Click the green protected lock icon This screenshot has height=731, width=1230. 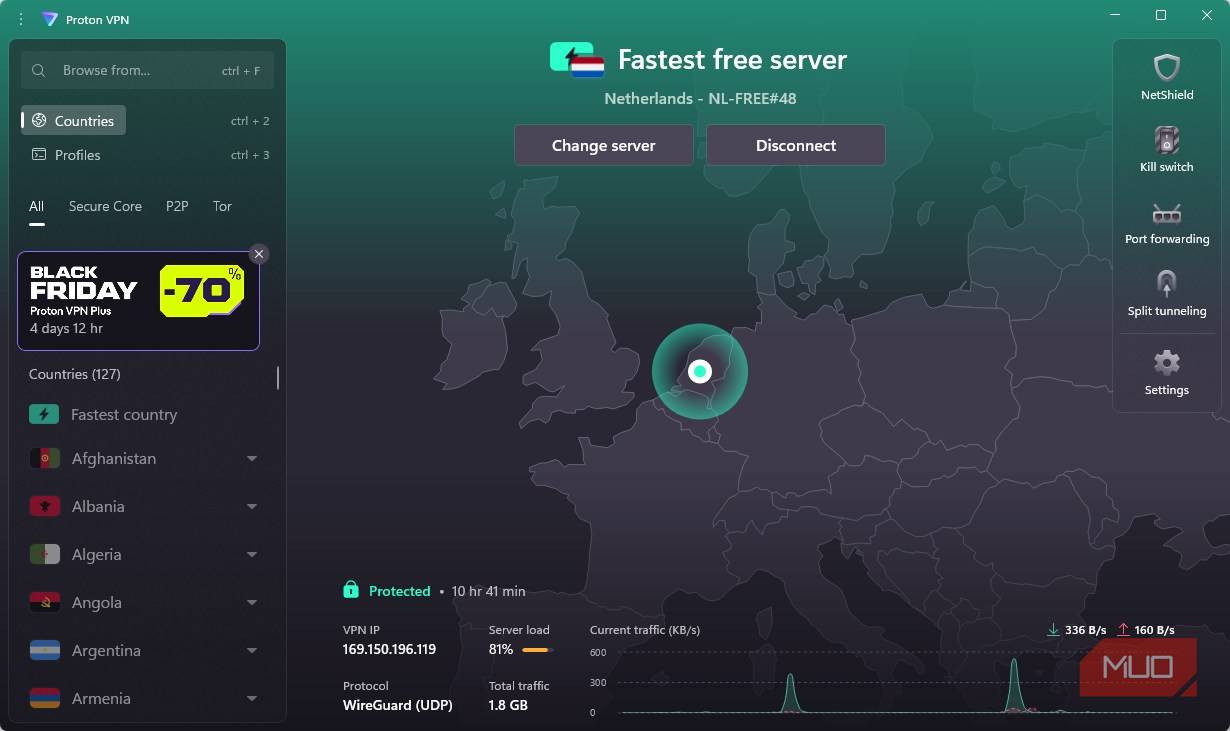pos(351,590)
